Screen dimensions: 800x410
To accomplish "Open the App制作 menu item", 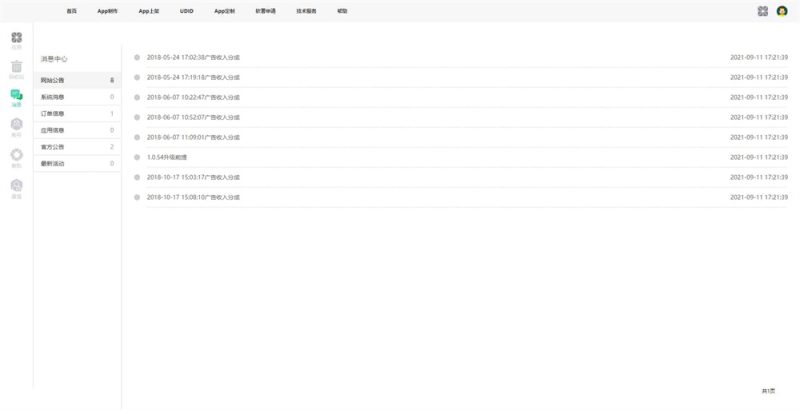I will [x=107, y=11].
